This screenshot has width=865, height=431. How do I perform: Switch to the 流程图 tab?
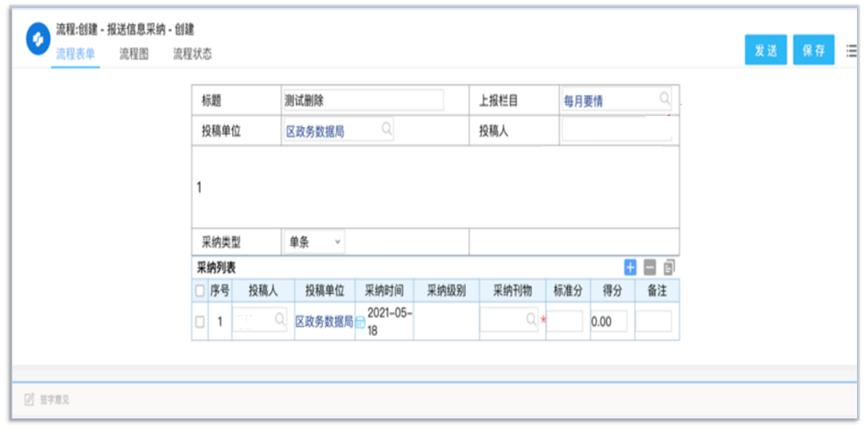pyautogui.click(x=134, y=54)
